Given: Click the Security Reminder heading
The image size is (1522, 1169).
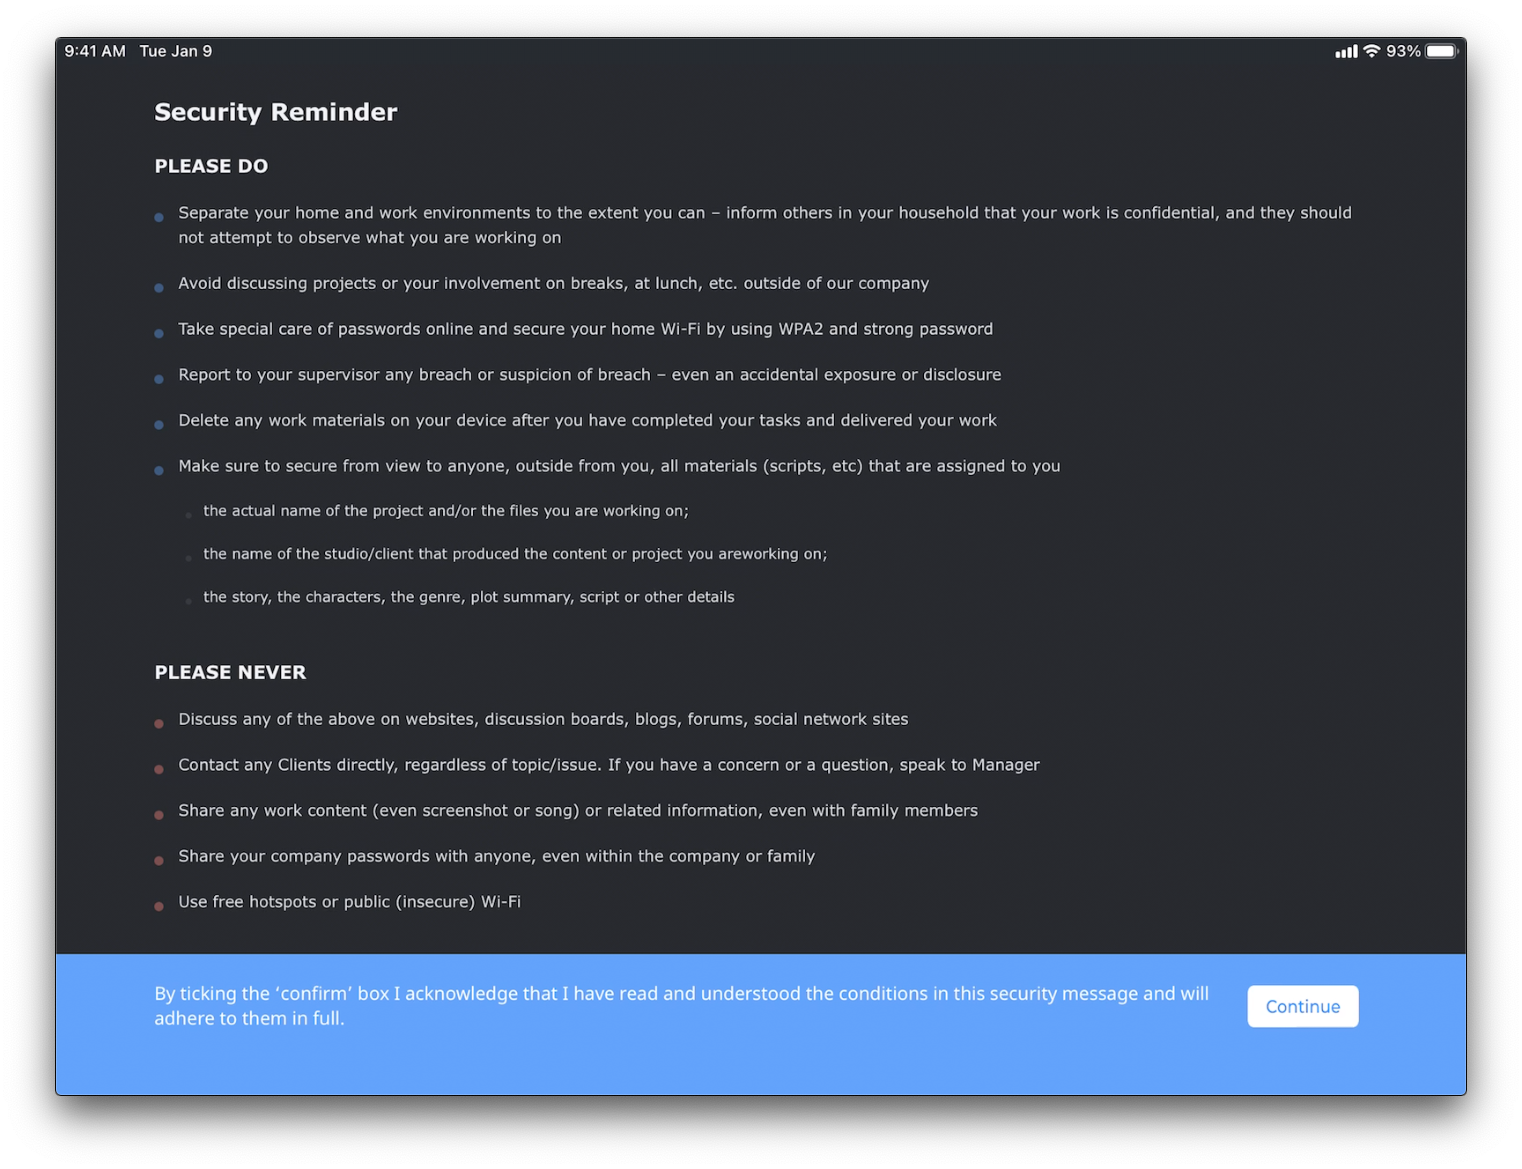Looking at the screenshot, I should pos(276,112).
